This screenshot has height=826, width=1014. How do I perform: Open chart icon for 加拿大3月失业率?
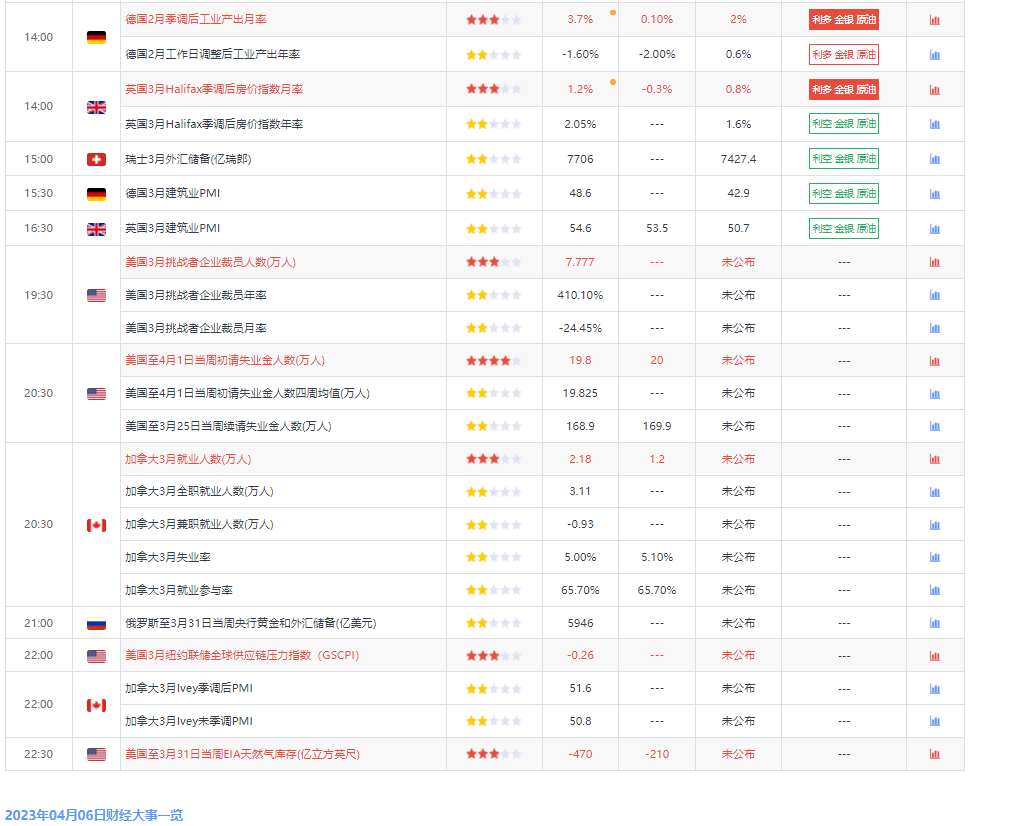tap(934, 558)
